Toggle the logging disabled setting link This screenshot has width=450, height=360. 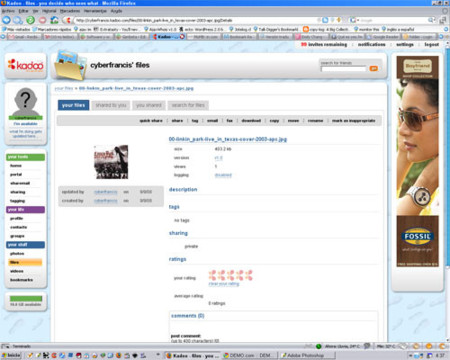(223, 175)
